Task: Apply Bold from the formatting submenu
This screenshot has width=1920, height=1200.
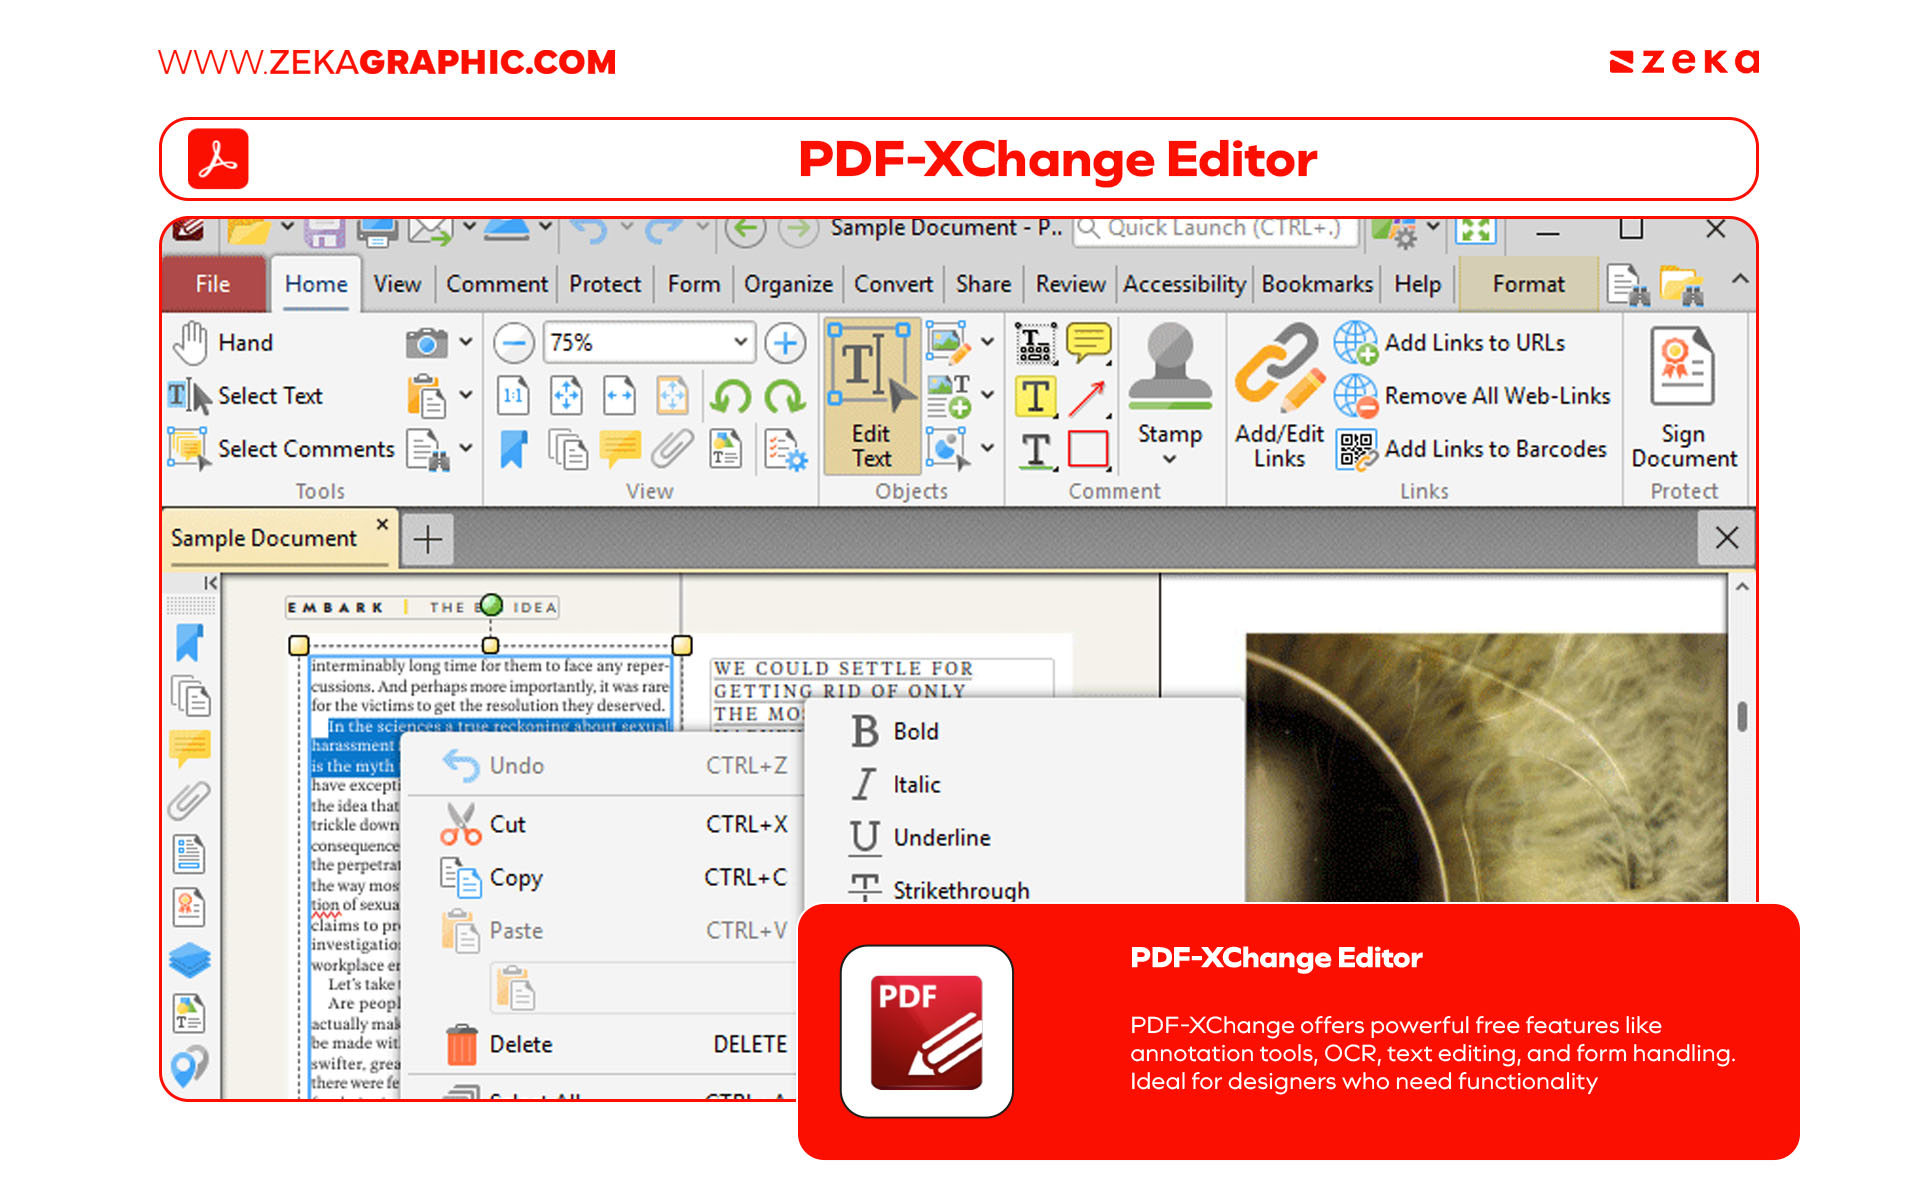Action: point(1025,732)
